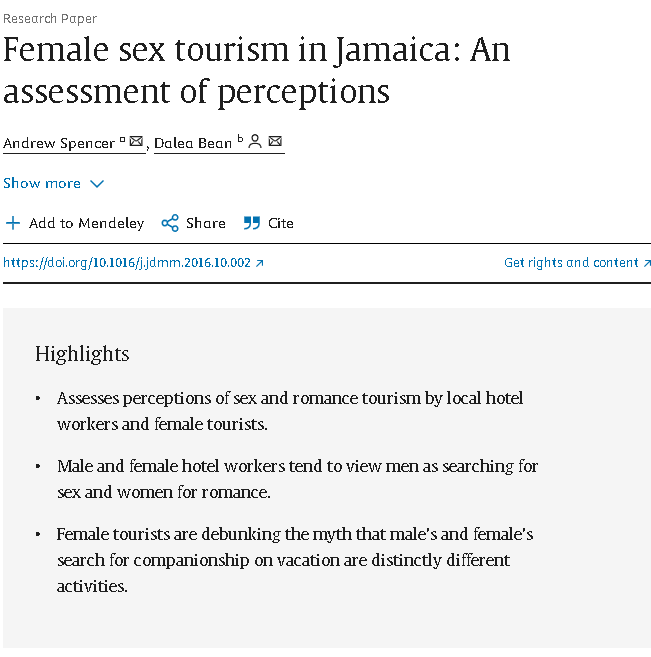This screenshot has width=651, height=657.
Task: Click the Cite button label
Action: click(281, 223)
